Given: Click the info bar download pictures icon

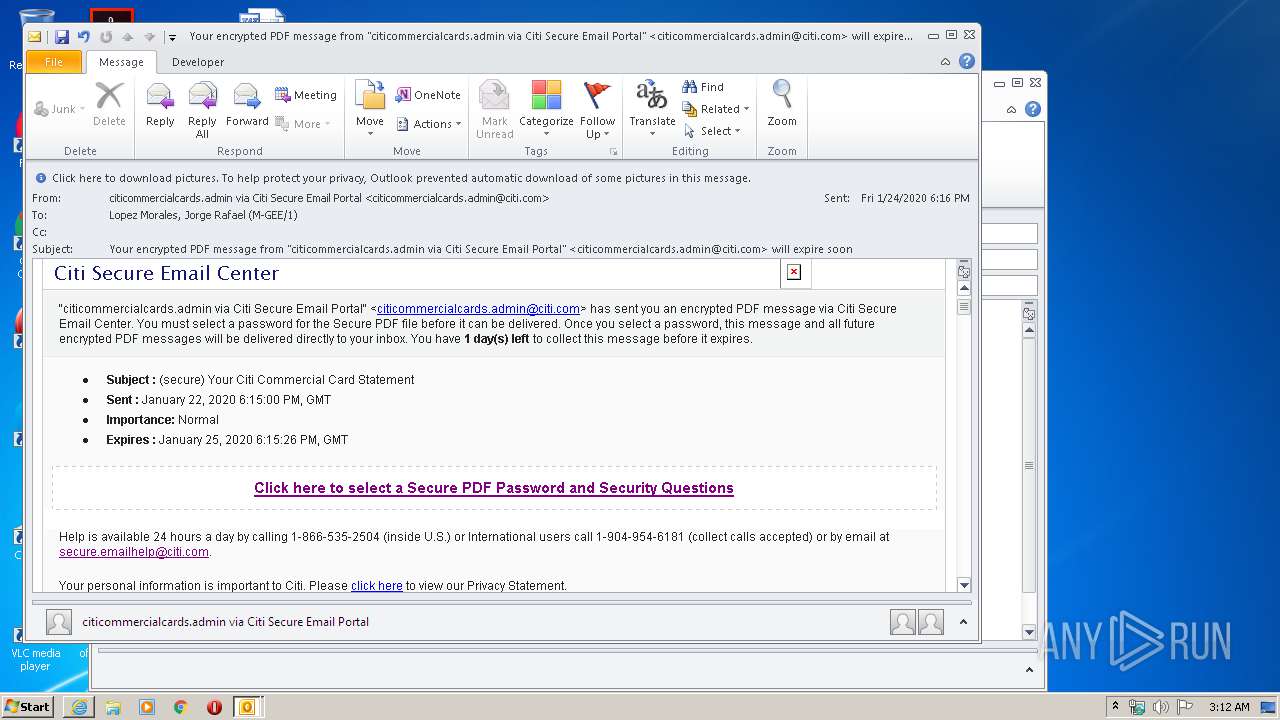Looking at the screenshot, I should pyautogui.click(x=41, y=178).
